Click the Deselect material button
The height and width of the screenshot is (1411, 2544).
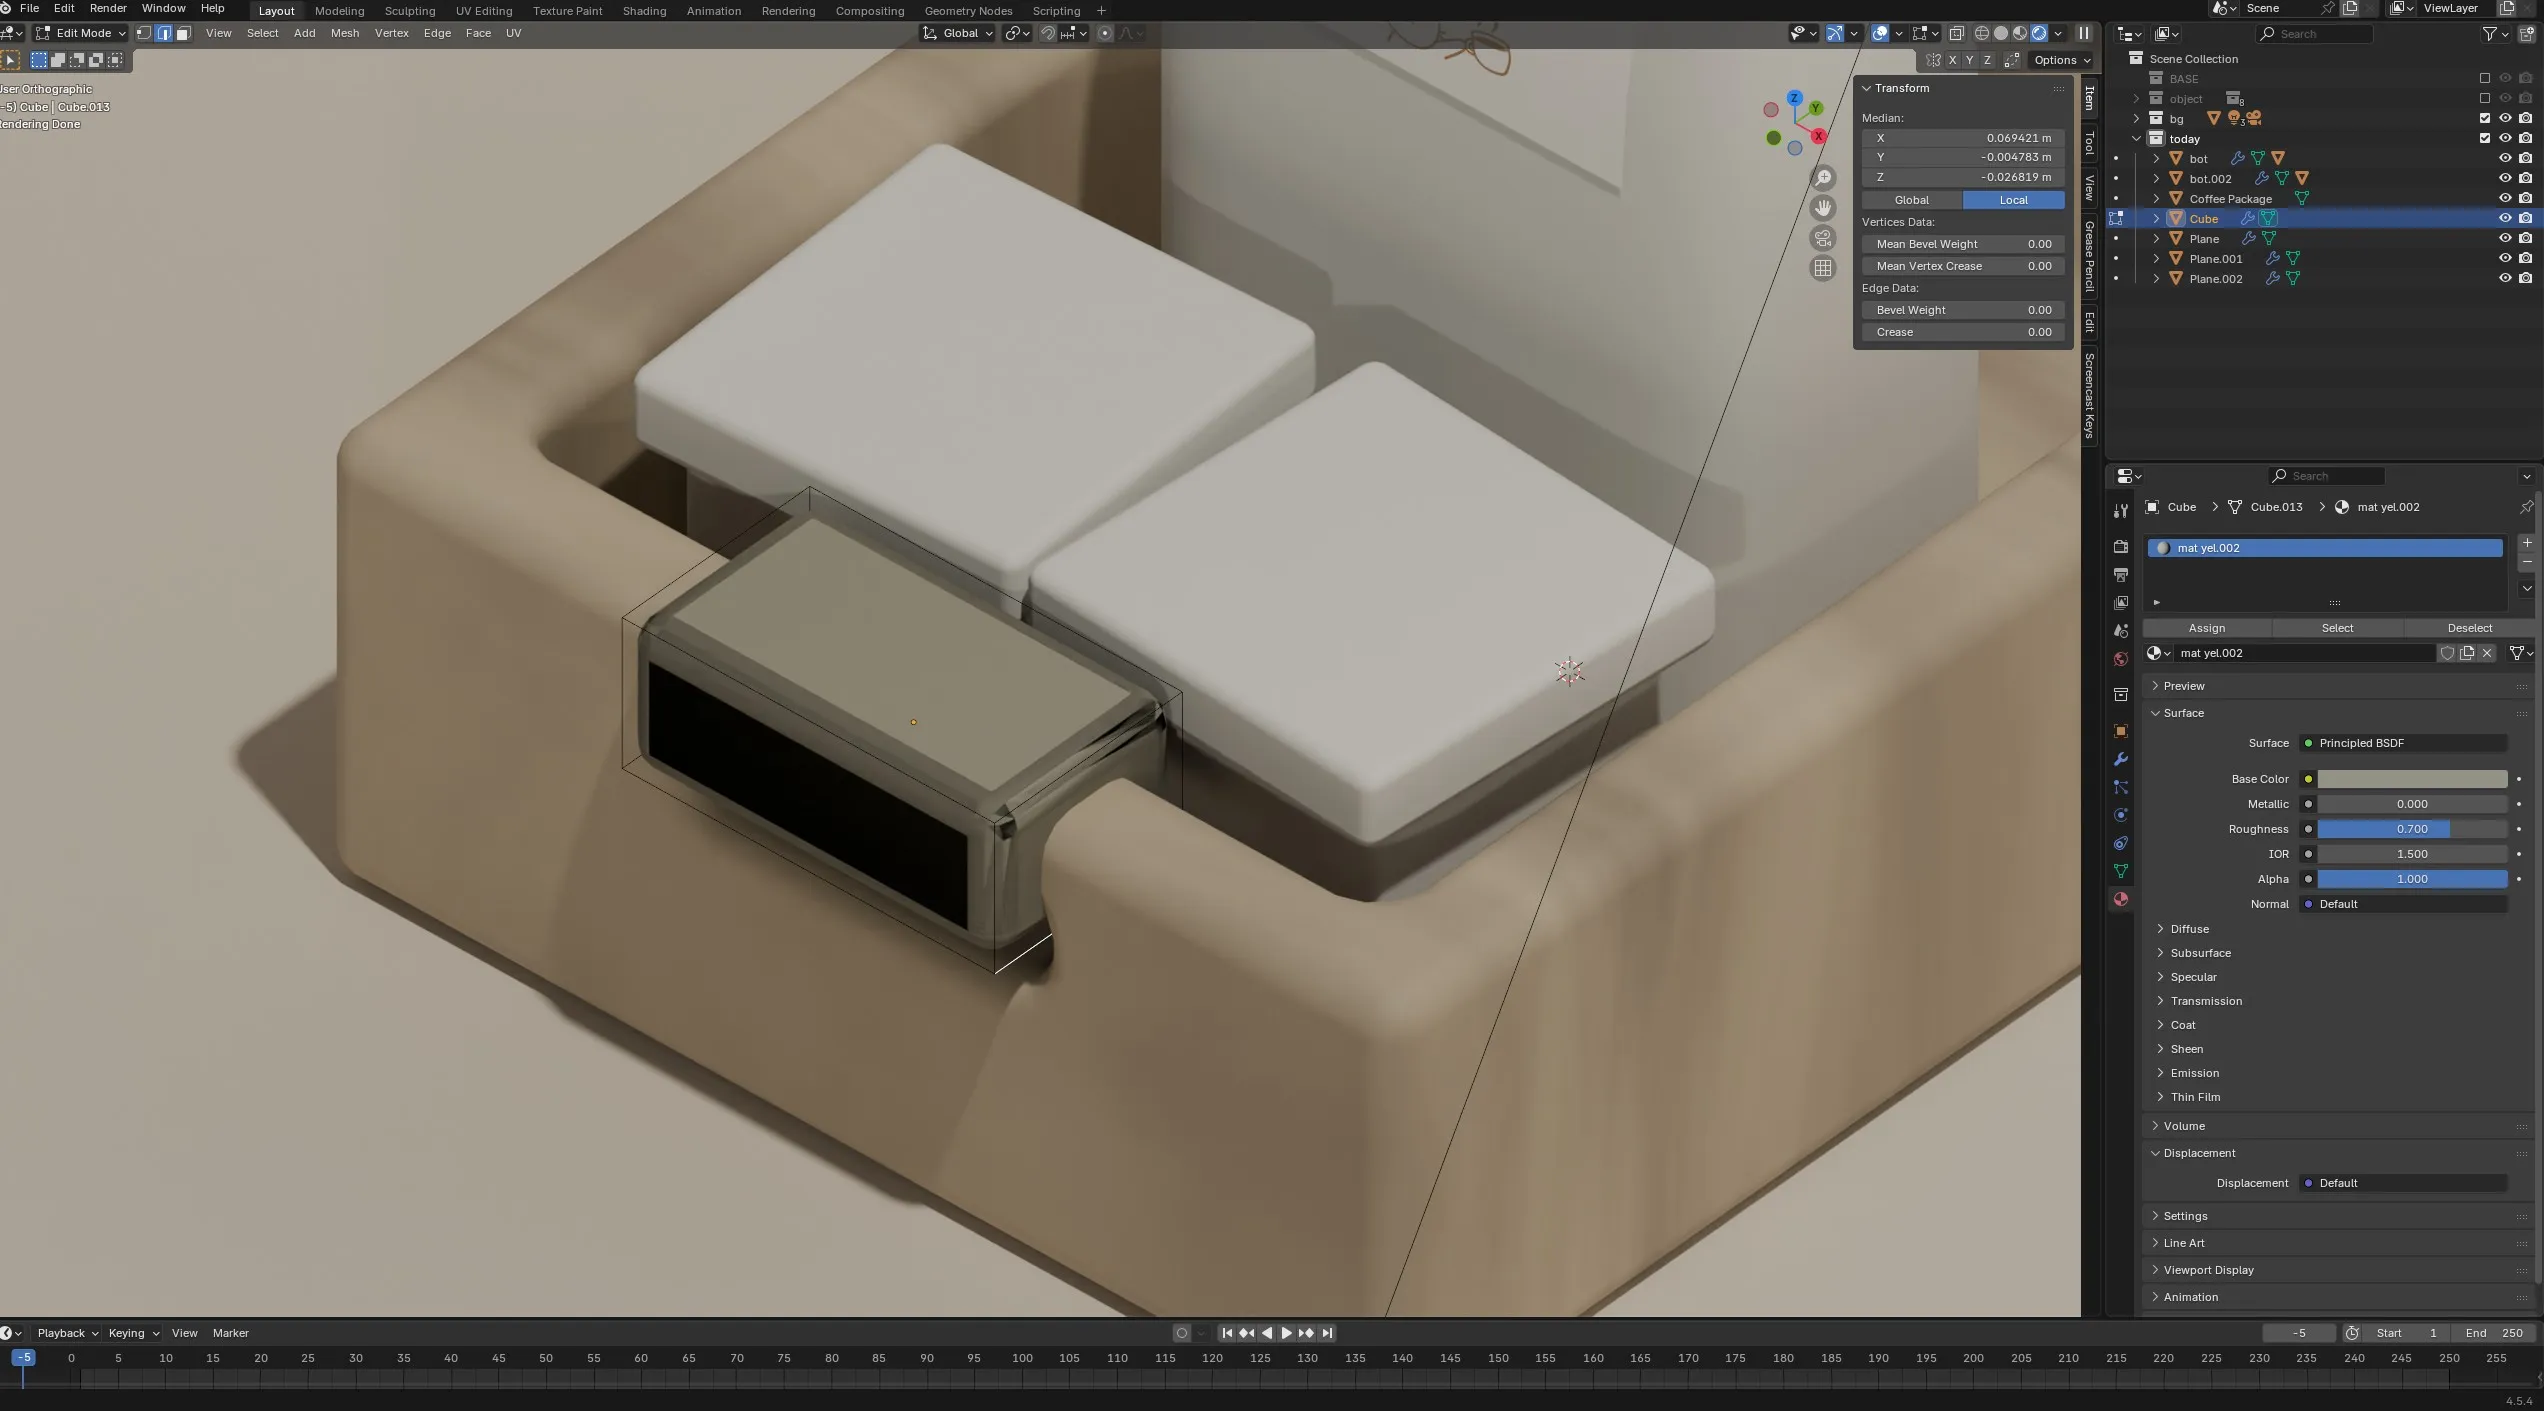(x=2469, y=628)
